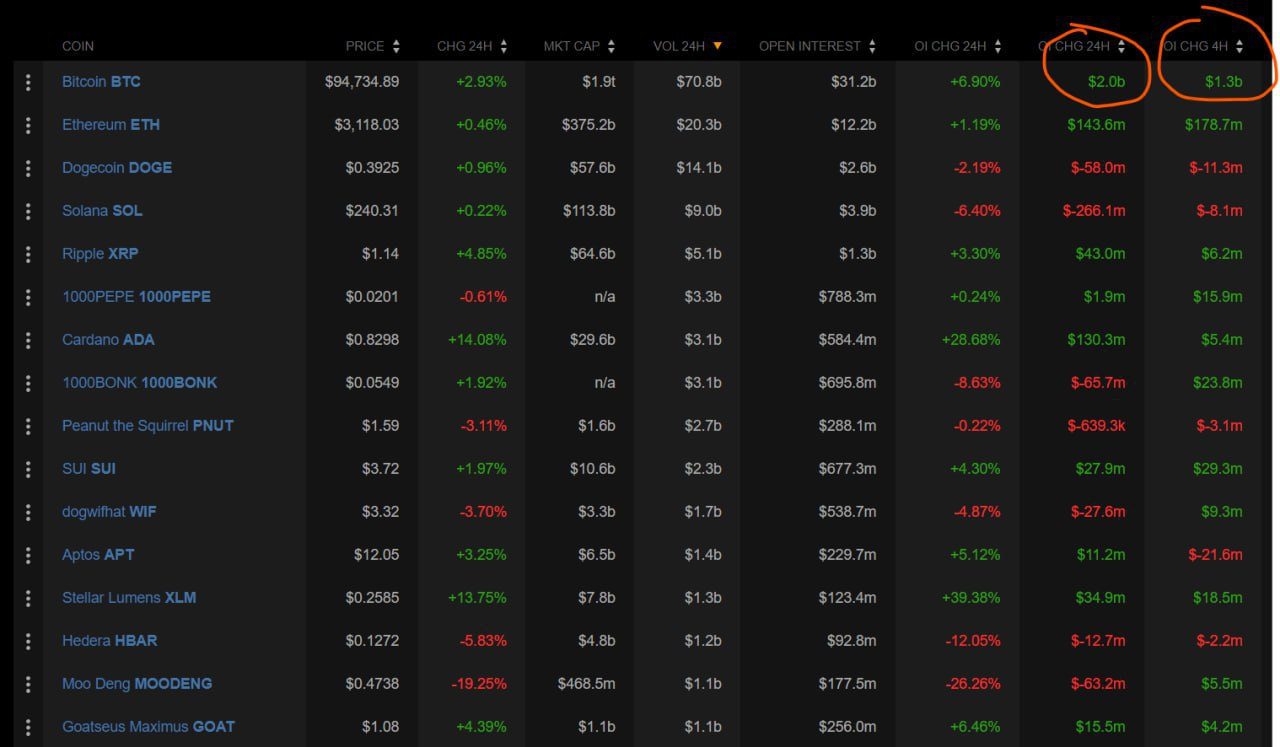Click the orange sort arrow on VOL 24H
The image size is (1280, 747).
(717, 46)
